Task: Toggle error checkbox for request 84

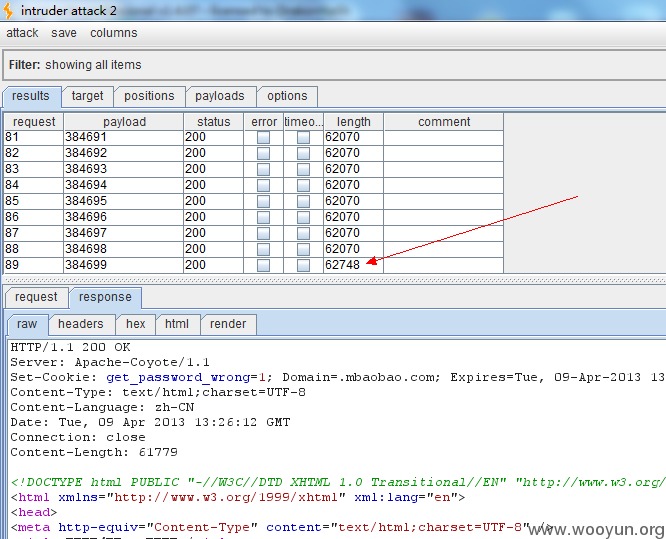Action: point(263,185)
